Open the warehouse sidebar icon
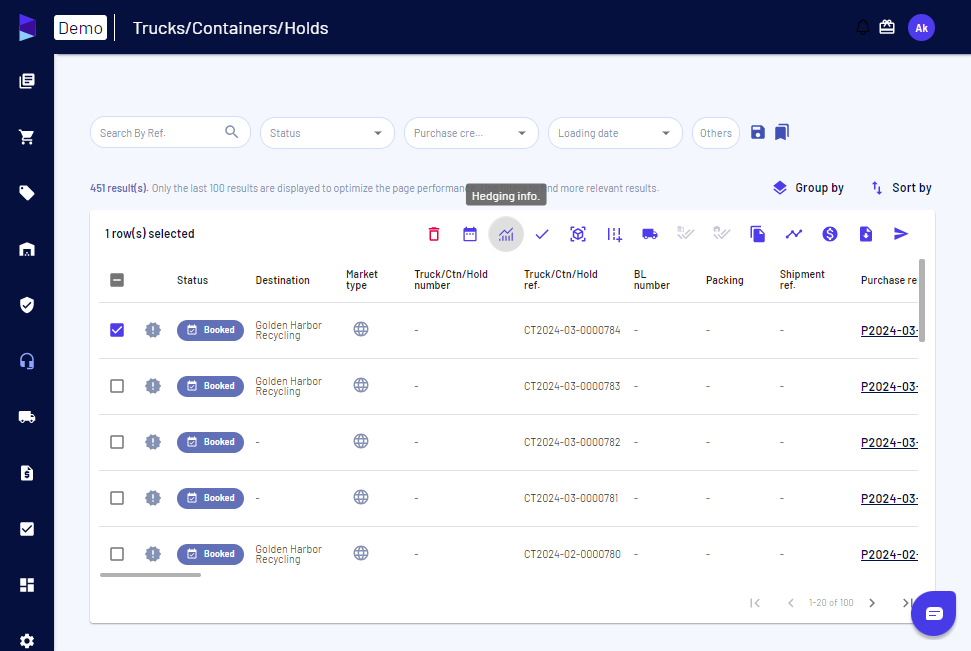Image resolution: width=971 pixels, height=651 pixels. point(27,249)
